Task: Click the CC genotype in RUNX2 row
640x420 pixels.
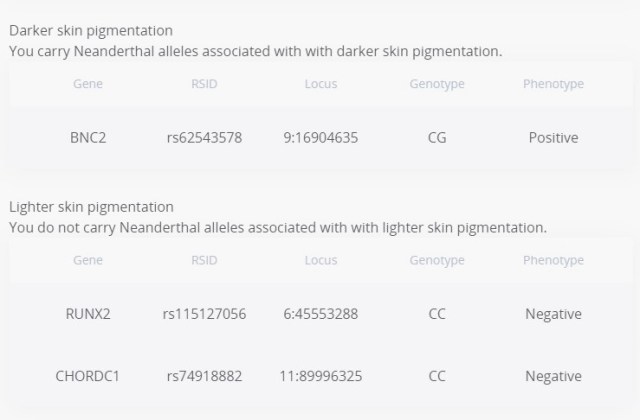Action: pos(437,314)
